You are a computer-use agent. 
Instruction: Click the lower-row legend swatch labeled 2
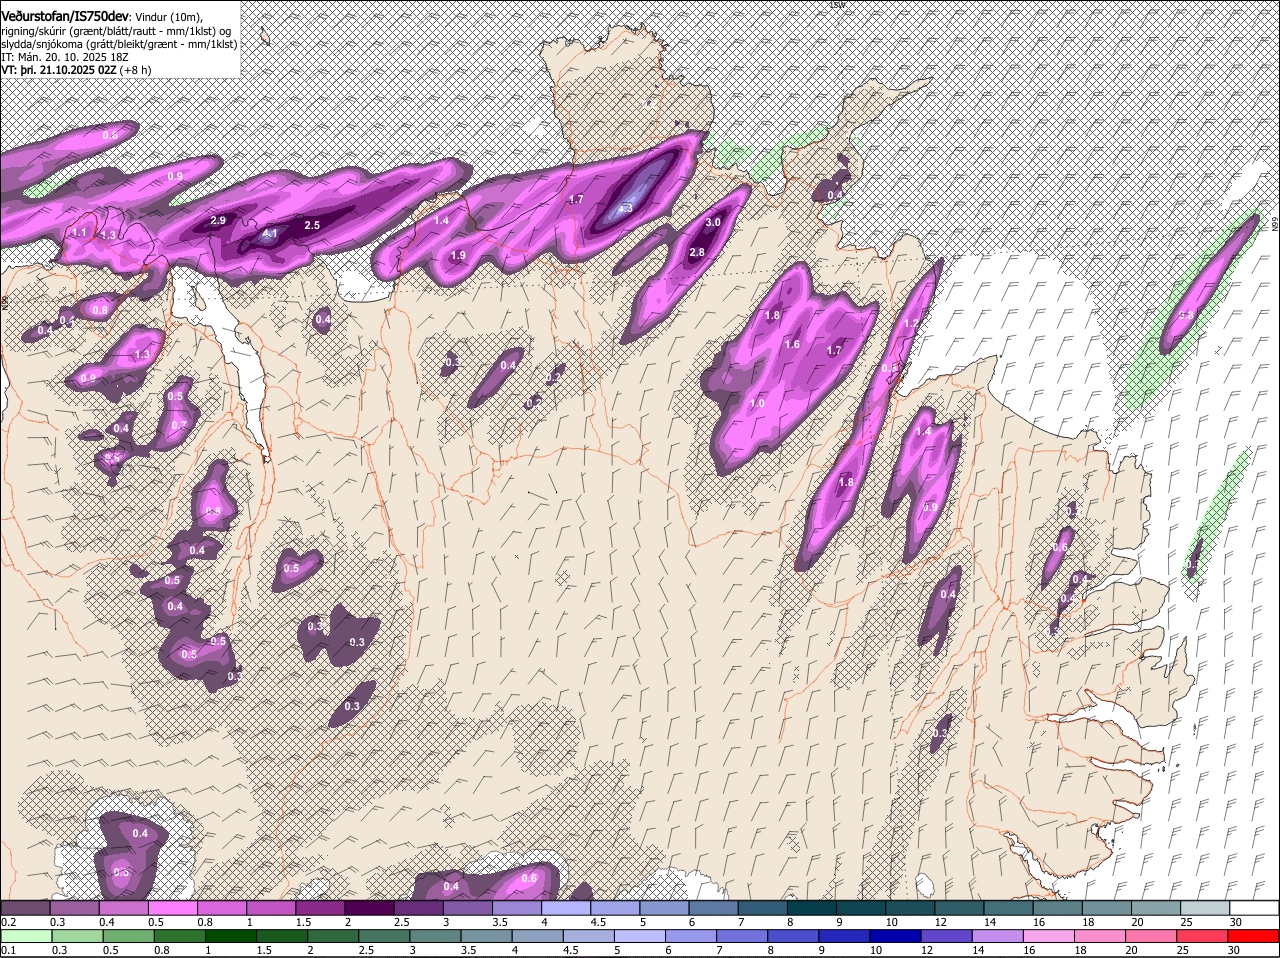tap(334, 937)
